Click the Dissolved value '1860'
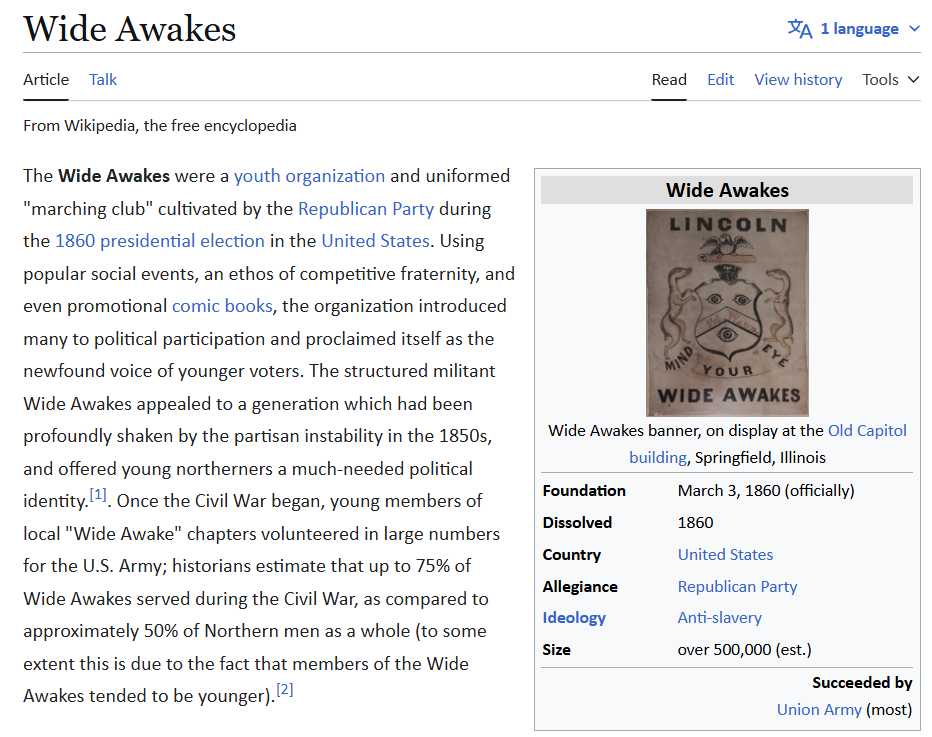Image resolution: width=932 pixels, height=737 pixels. tap(695, 522)
